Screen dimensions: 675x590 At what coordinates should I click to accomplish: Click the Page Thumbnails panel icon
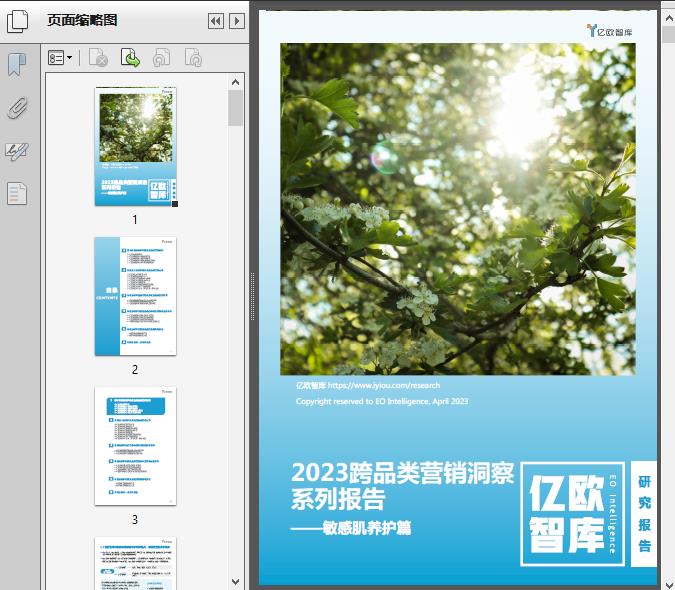pyautogui.click(x=17, y=21)
